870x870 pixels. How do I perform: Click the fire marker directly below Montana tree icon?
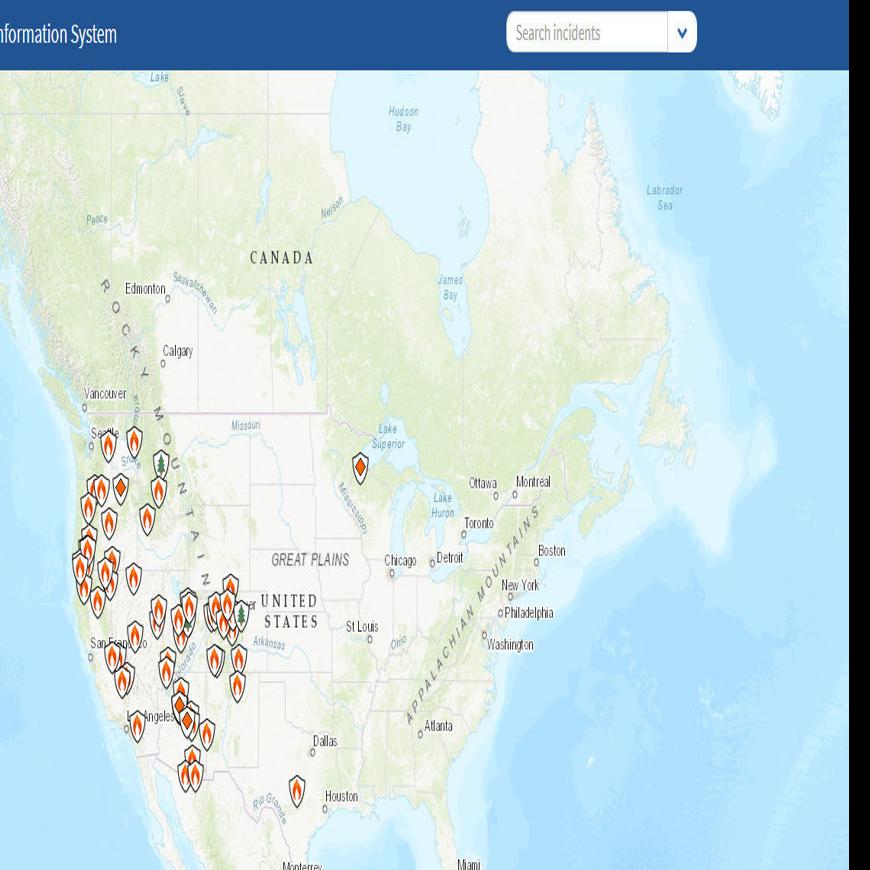(x=159, y=491)
